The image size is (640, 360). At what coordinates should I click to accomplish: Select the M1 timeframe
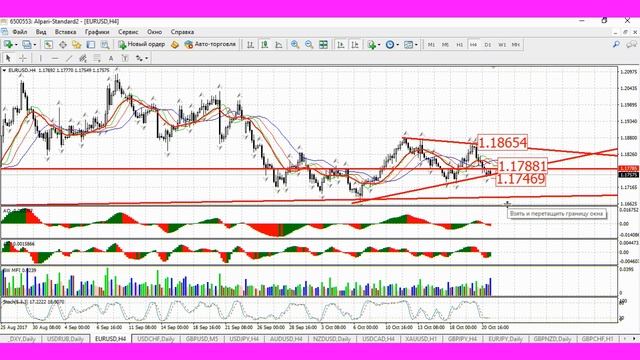coord(431,44)
